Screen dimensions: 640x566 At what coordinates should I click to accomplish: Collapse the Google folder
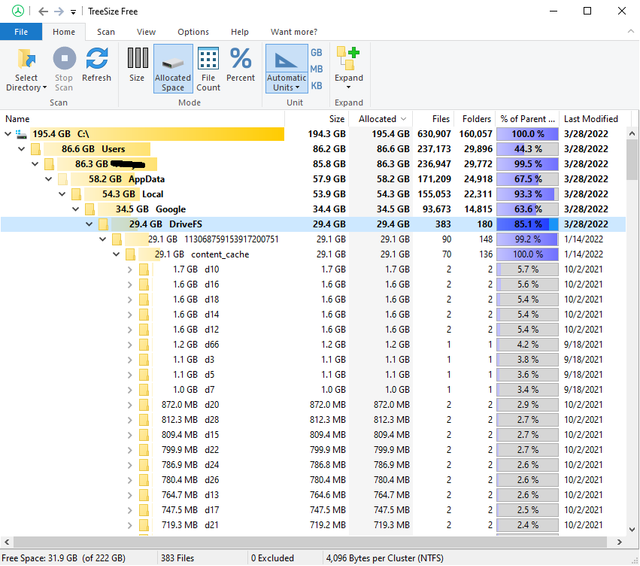click(x=76, y=209)
